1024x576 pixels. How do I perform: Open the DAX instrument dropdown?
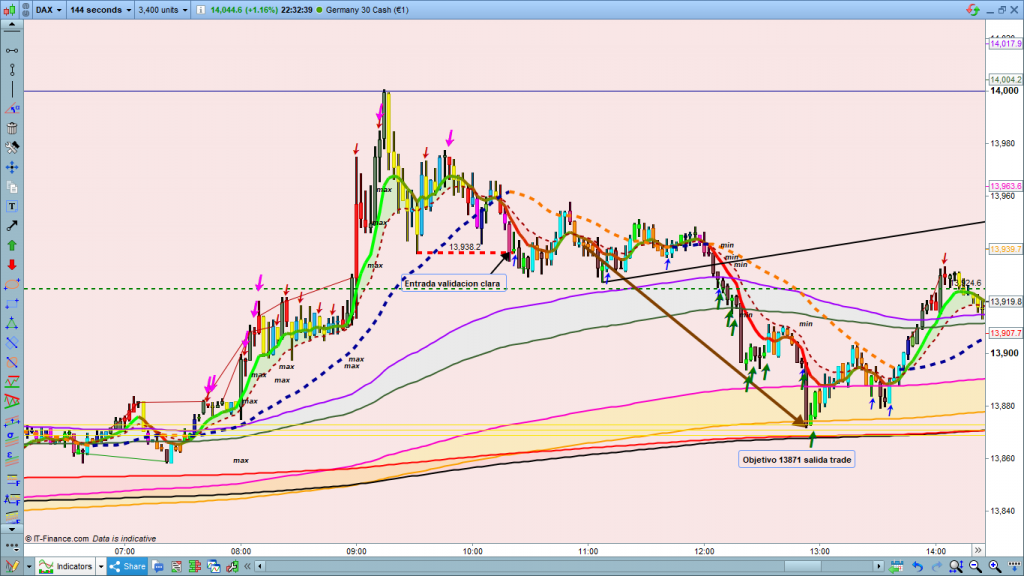43,9
